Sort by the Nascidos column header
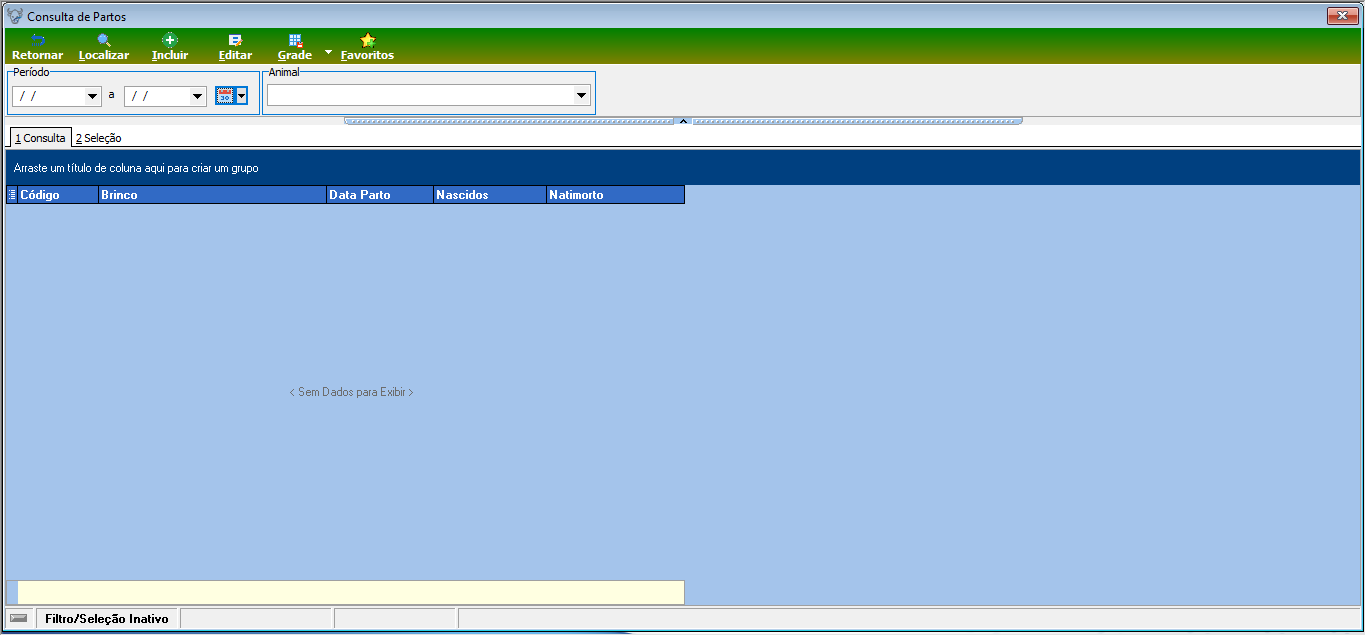Image resolution: width=1366 pixels, height=636 pixels. click(490, 195)
